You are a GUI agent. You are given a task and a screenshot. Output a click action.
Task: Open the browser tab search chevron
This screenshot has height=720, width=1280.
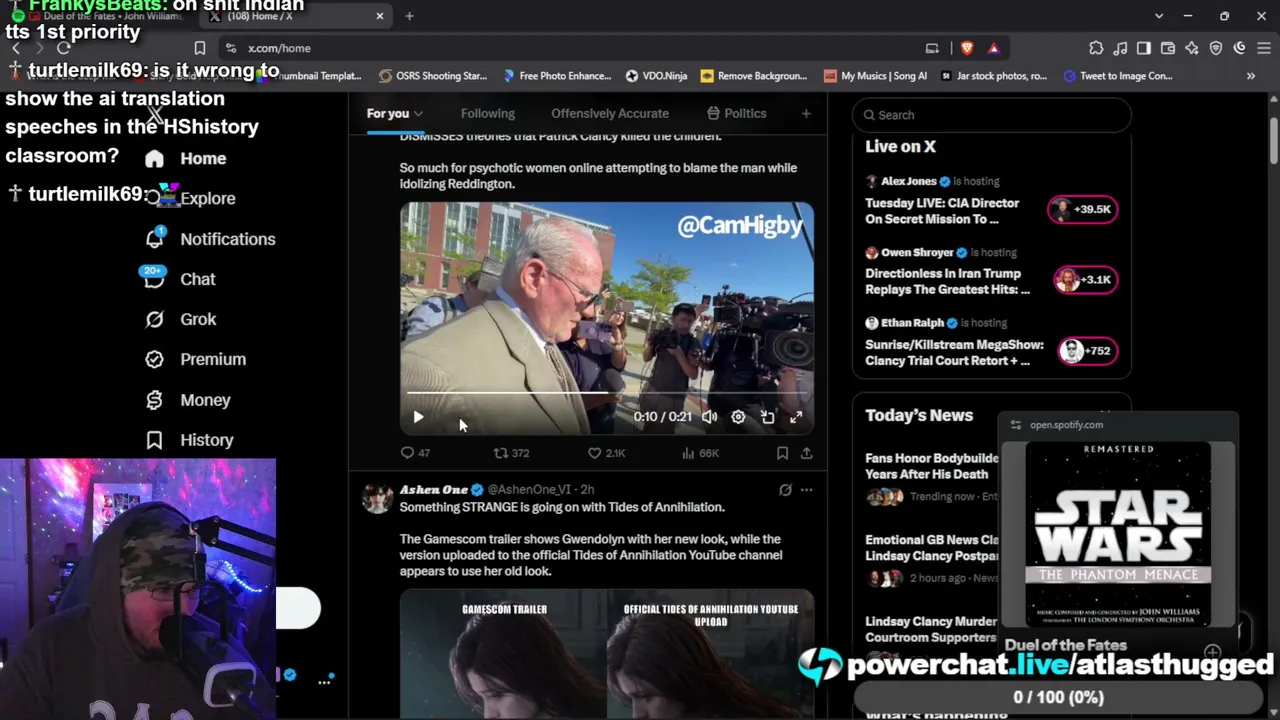click(1159, 16)
